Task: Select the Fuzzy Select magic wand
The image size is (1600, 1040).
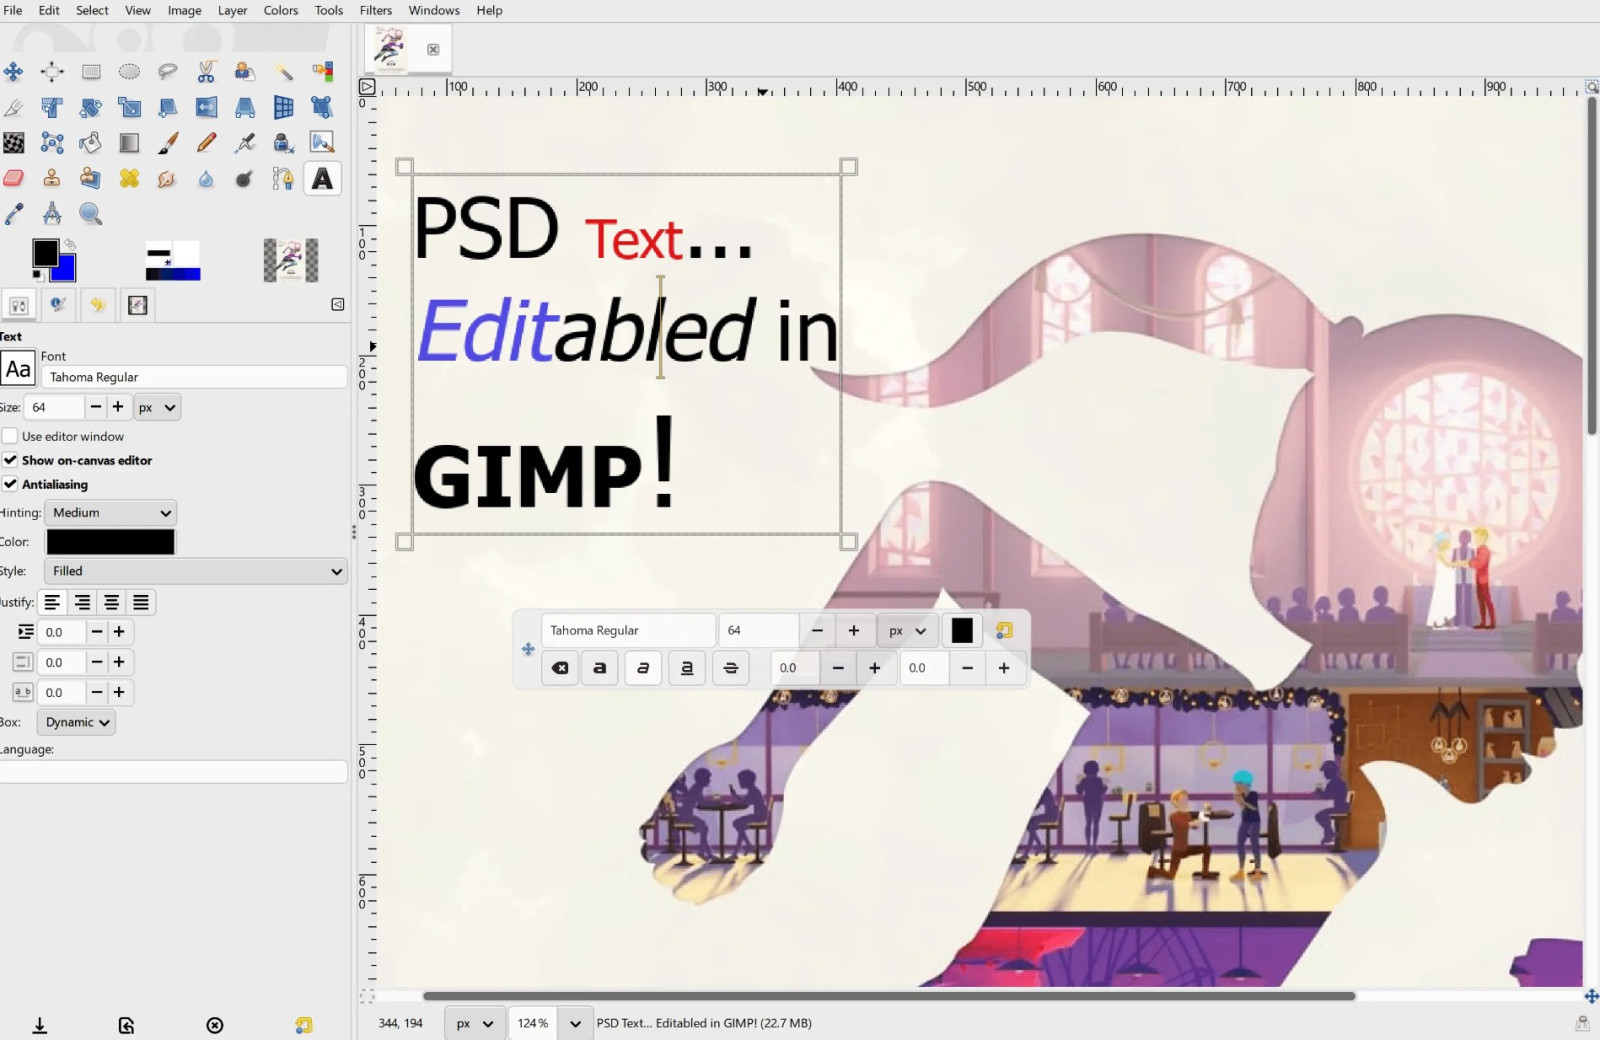Action: 284,71
